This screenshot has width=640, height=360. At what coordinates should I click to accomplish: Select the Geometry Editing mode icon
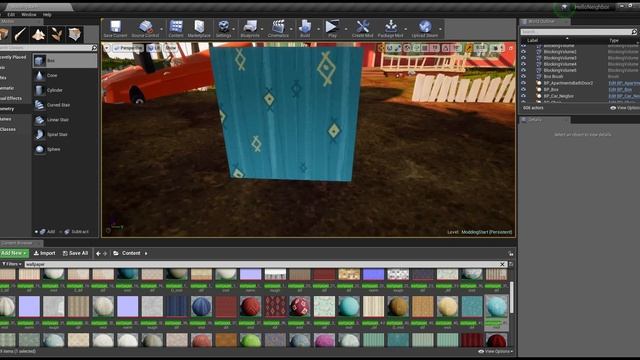[75, 34]
